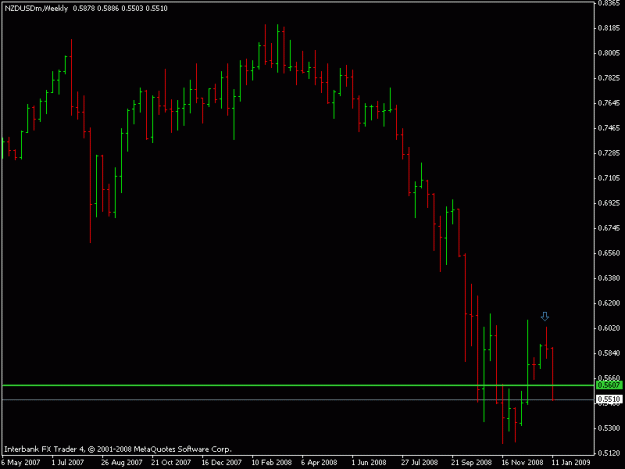The image size is (625, 469).
Task: Click the 26 Aug 2007 date label
Action: click(x=122, y=462)
